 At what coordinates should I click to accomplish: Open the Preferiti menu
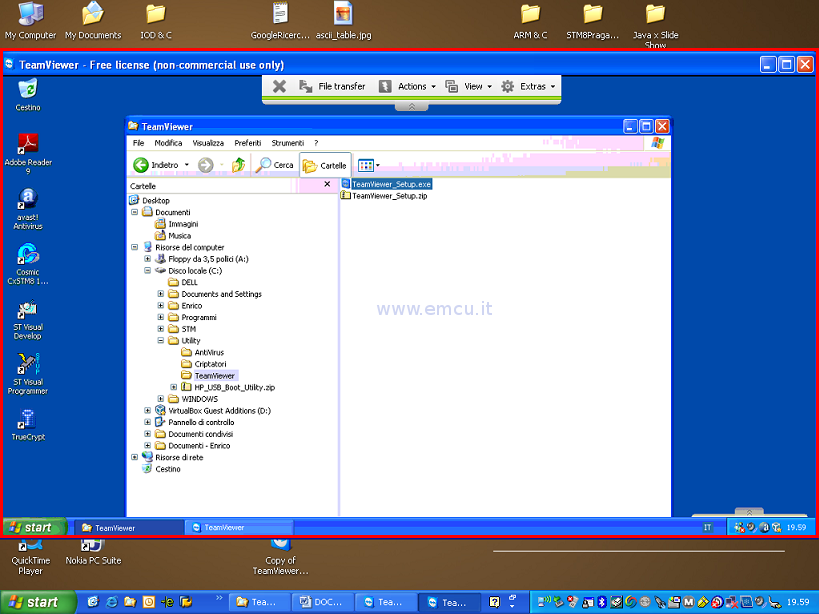click(248, 143)
